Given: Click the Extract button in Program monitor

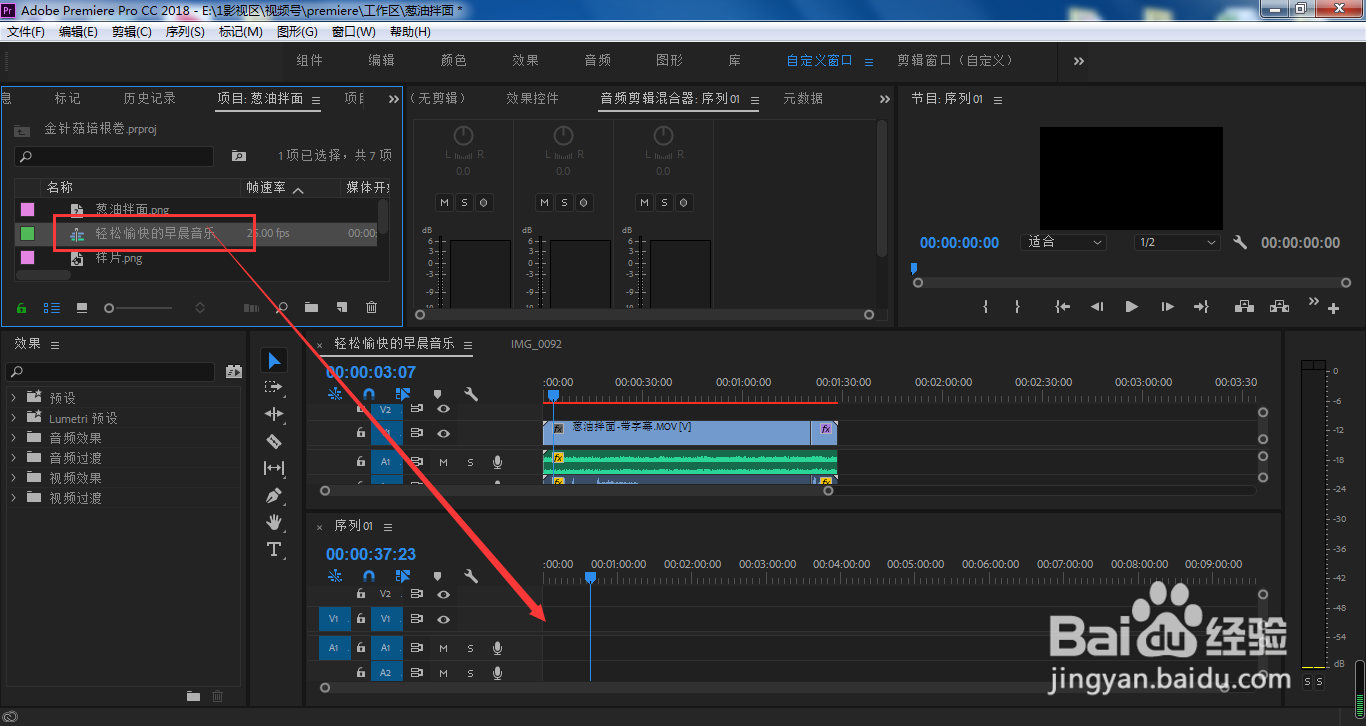Looking at the screenshot, I should [1279, 307].
